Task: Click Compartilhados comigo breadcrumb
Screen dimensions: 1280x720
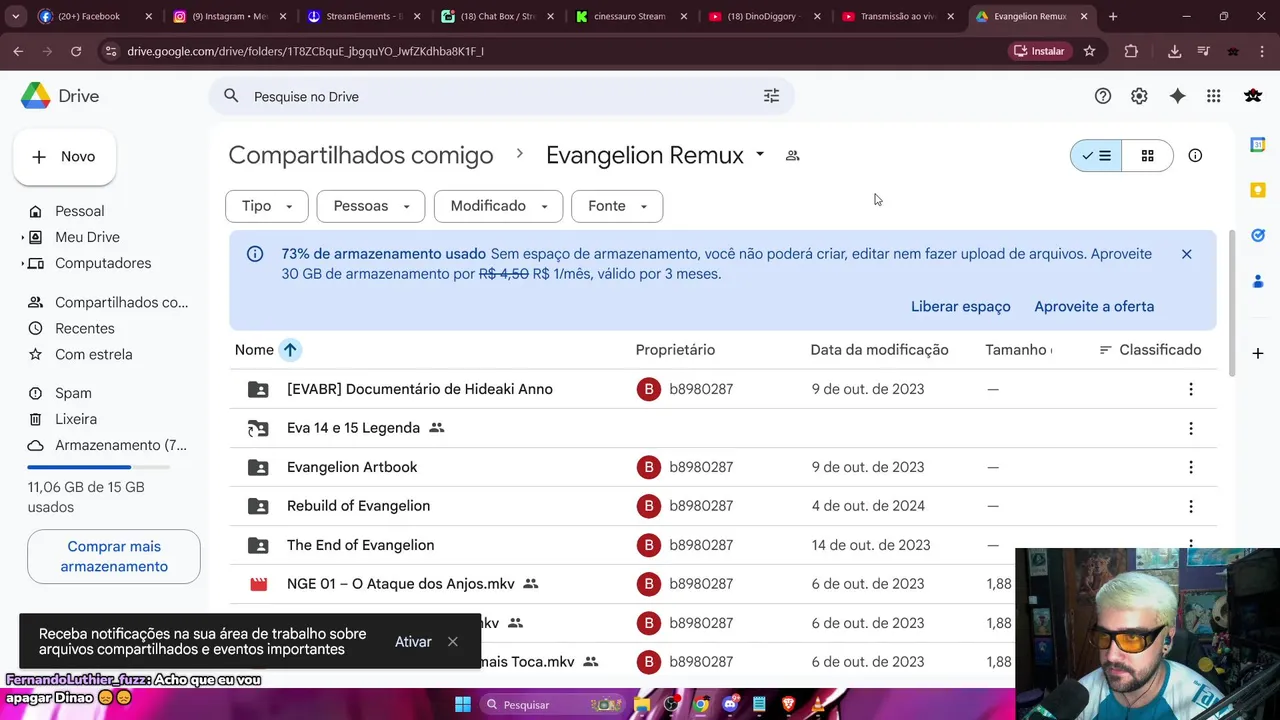Action: point(361,156)
